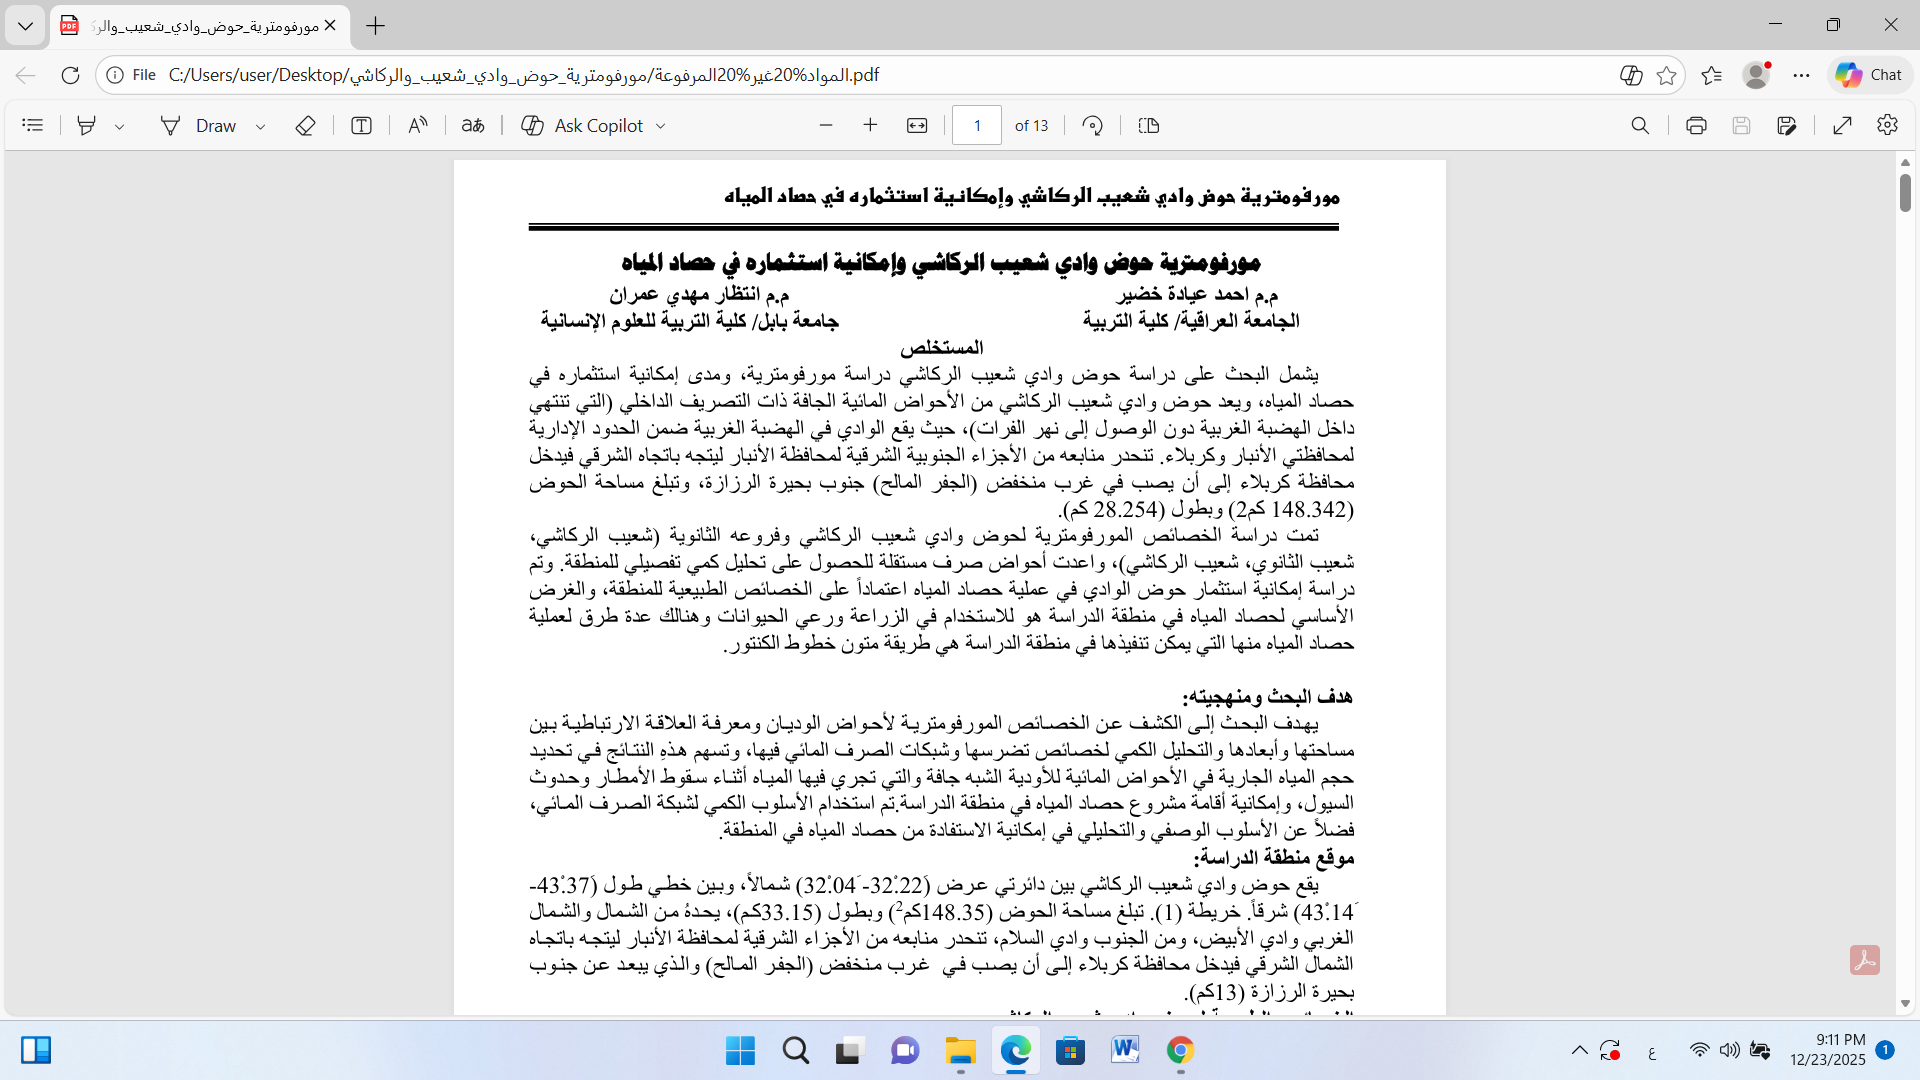Viewport: 1920px width, 1080px height.
Task: Open Ask Copilot
Action: coord(583,125)
